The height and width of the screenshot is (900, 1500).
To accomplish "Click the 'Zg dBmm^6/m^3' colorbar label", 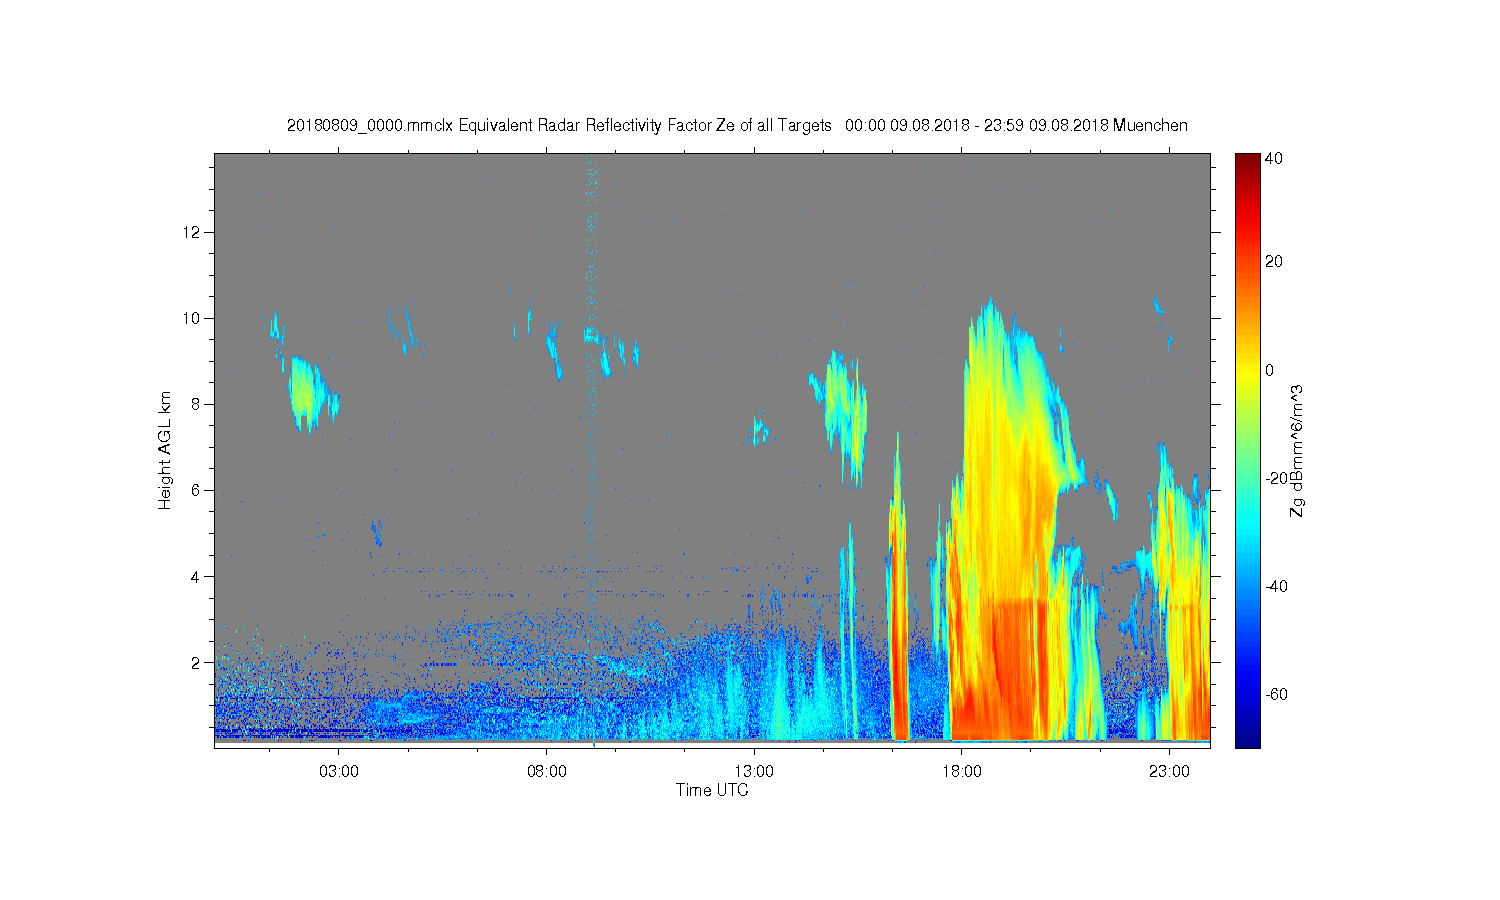I will 1297,451.
